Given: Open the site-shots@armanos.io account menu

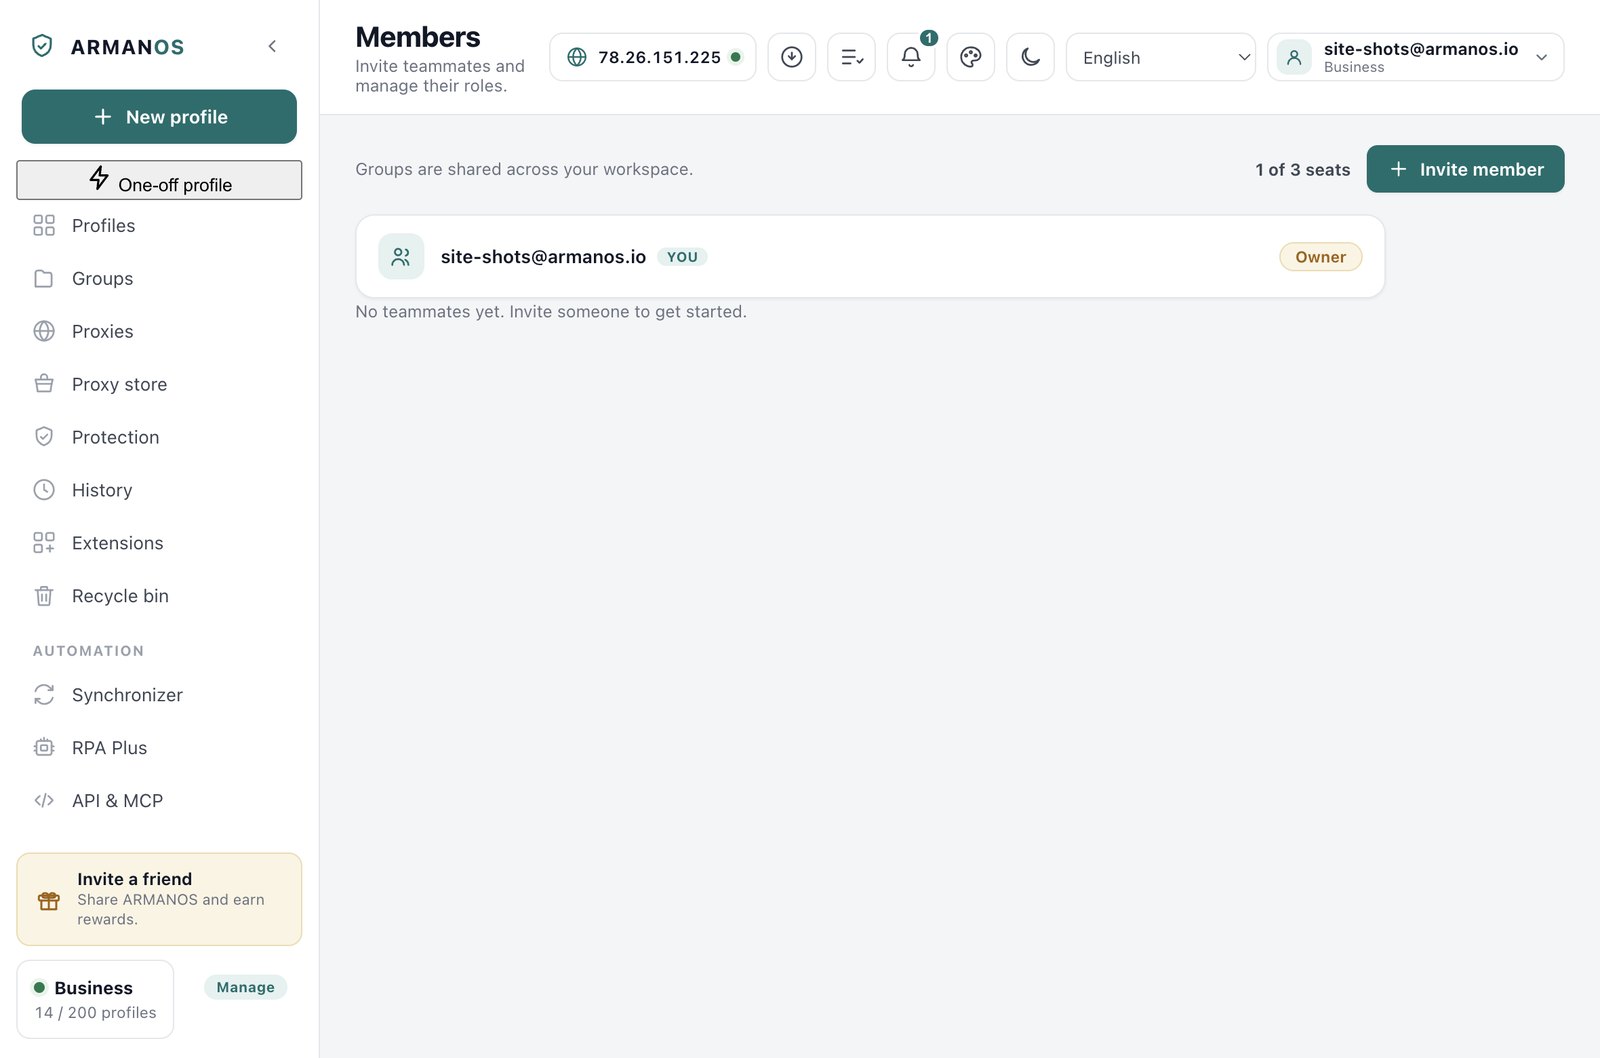Looking at the screenshot, I should coord(1416,58).
